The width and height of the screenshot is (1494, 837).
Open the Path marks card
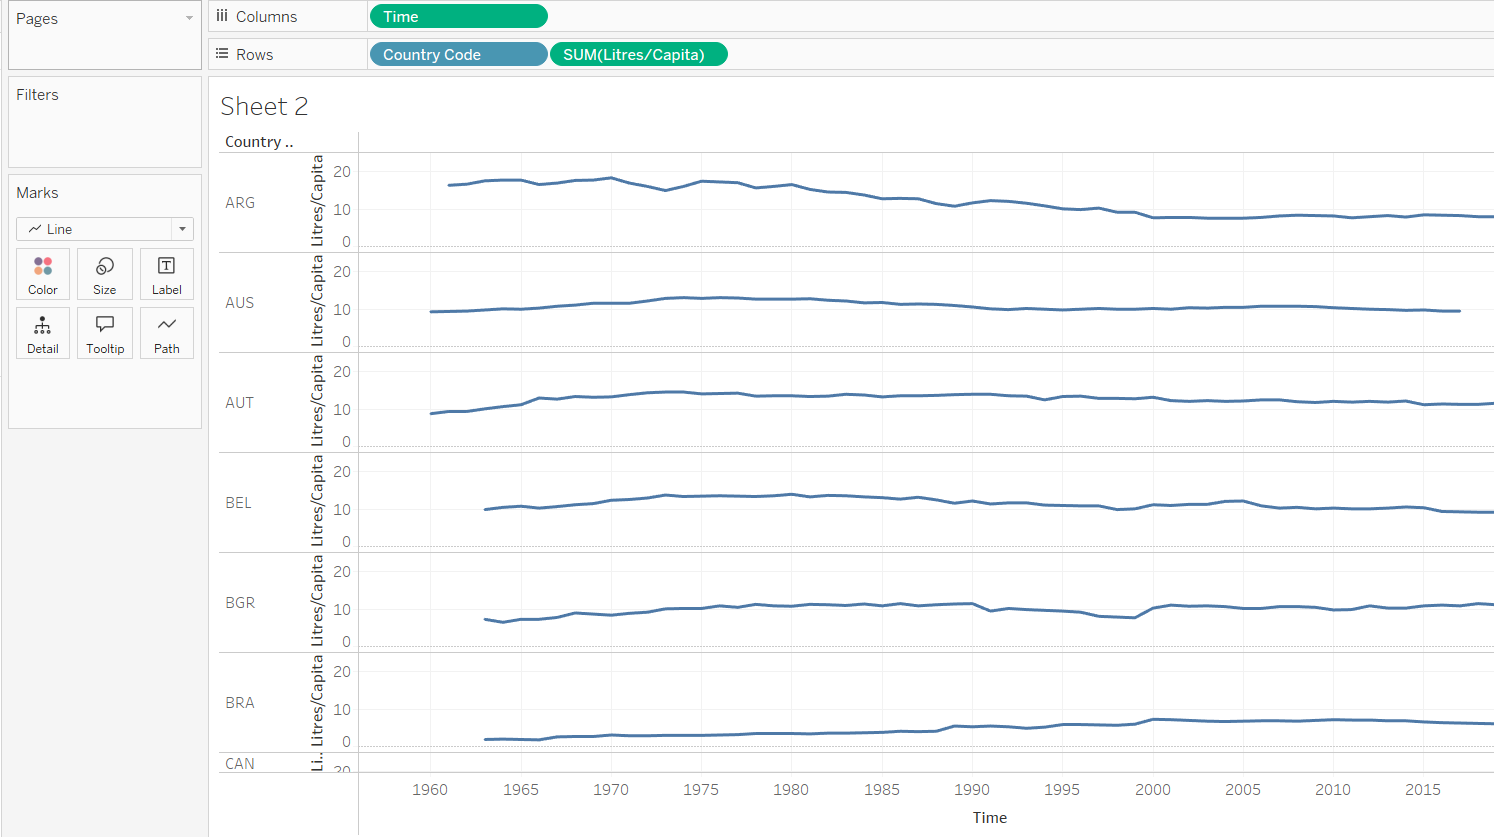(x=167, y=333)
